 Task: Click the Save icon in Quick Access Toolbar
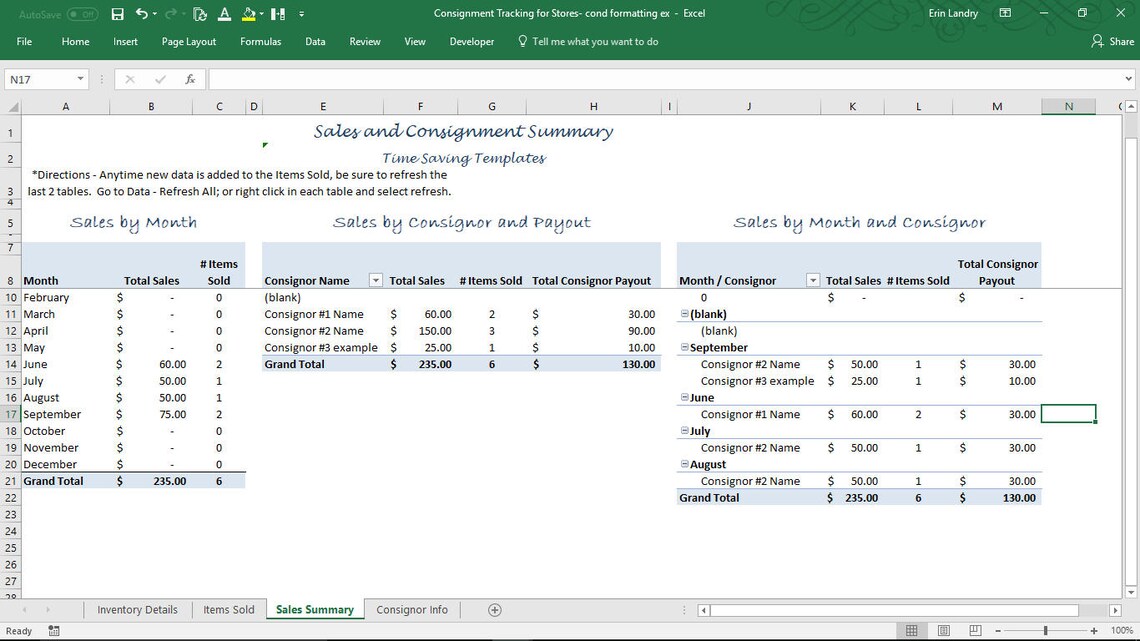116,13
